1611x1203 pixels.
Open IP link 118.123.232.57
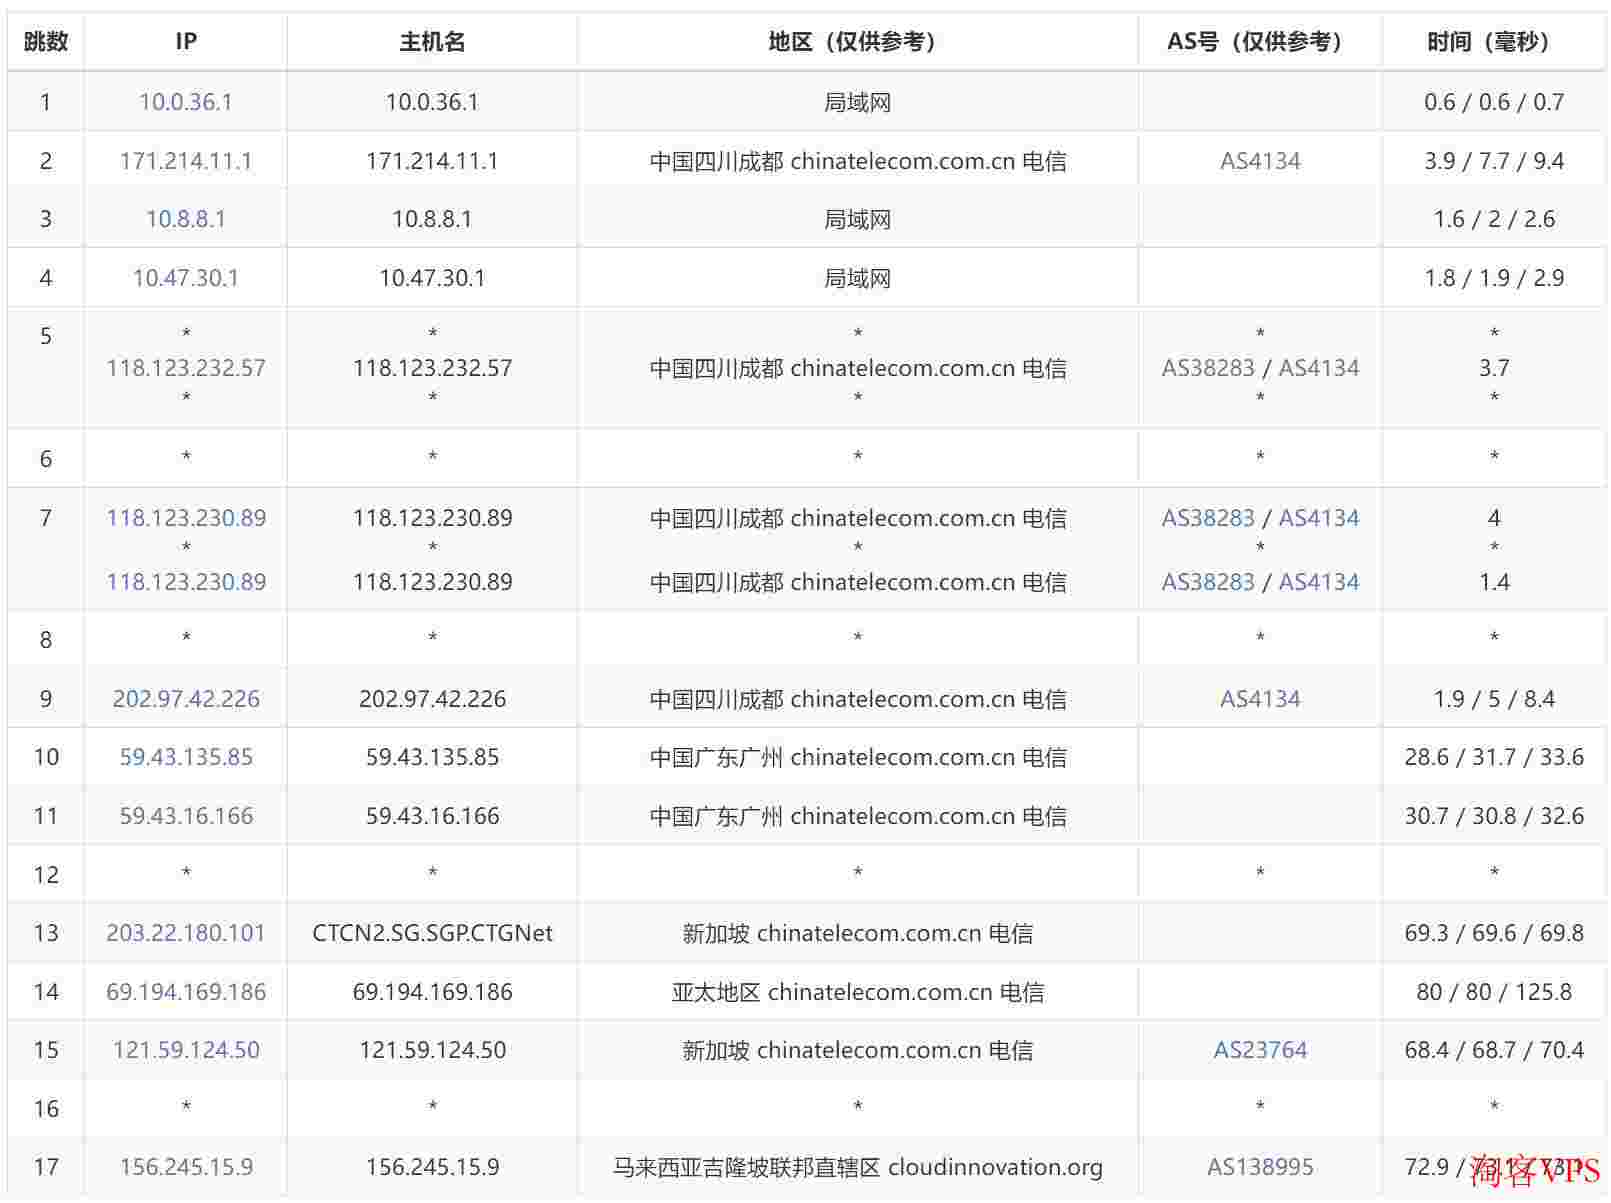point(186,368)
